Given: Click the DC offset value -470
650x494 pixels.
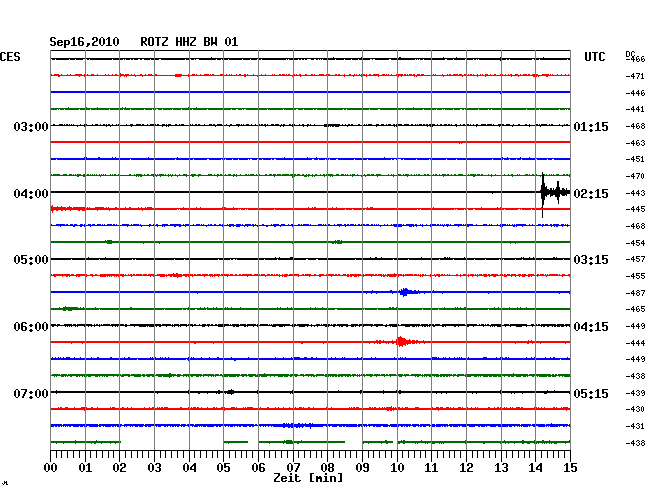Looking at the screenshot, I should point(635,176).
